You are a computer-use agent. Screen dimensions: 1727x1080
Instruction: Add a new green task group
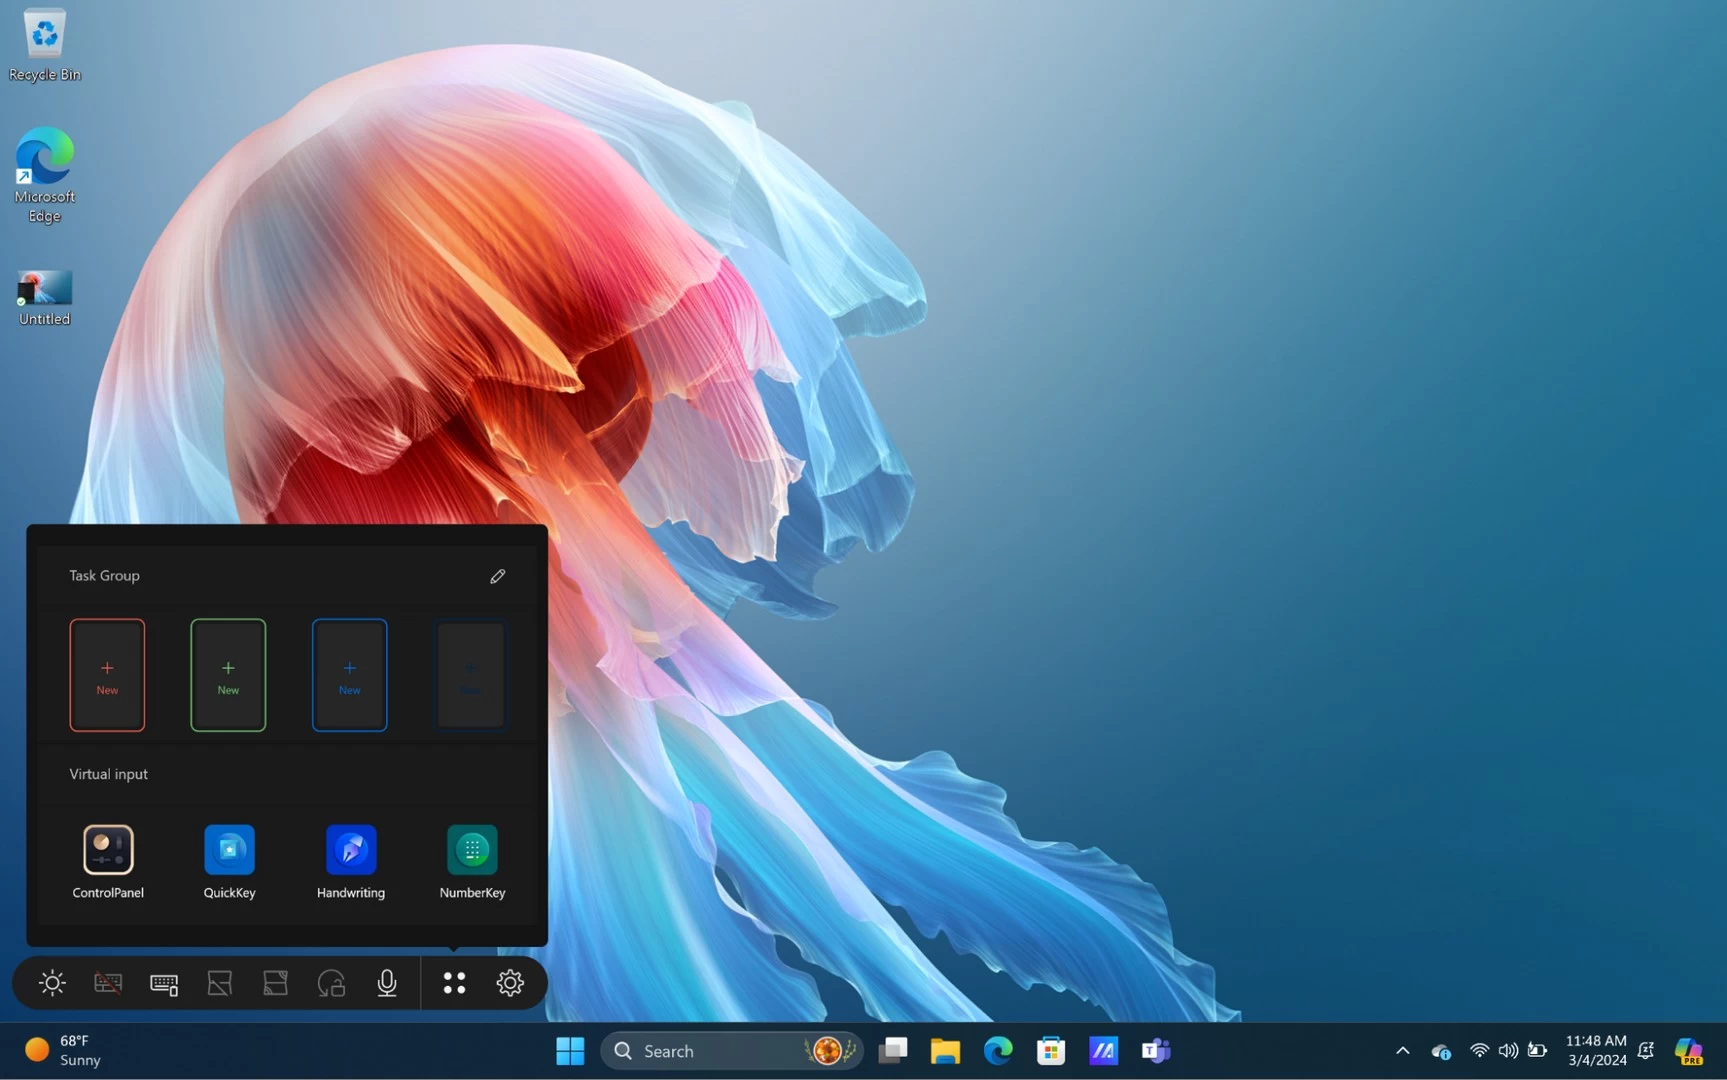(228, 675)
